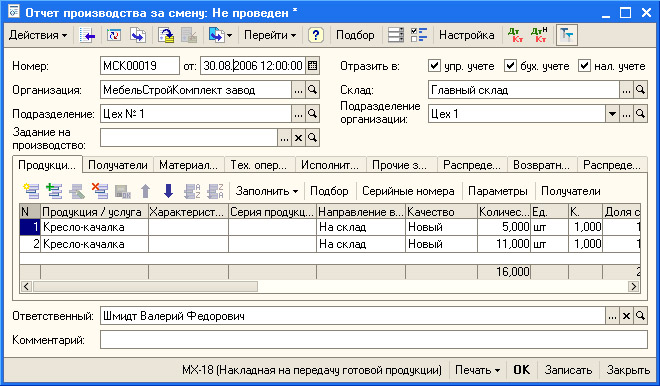Click scroll right arrow of table
660x386 pixels.
click(x=633, y=287)
